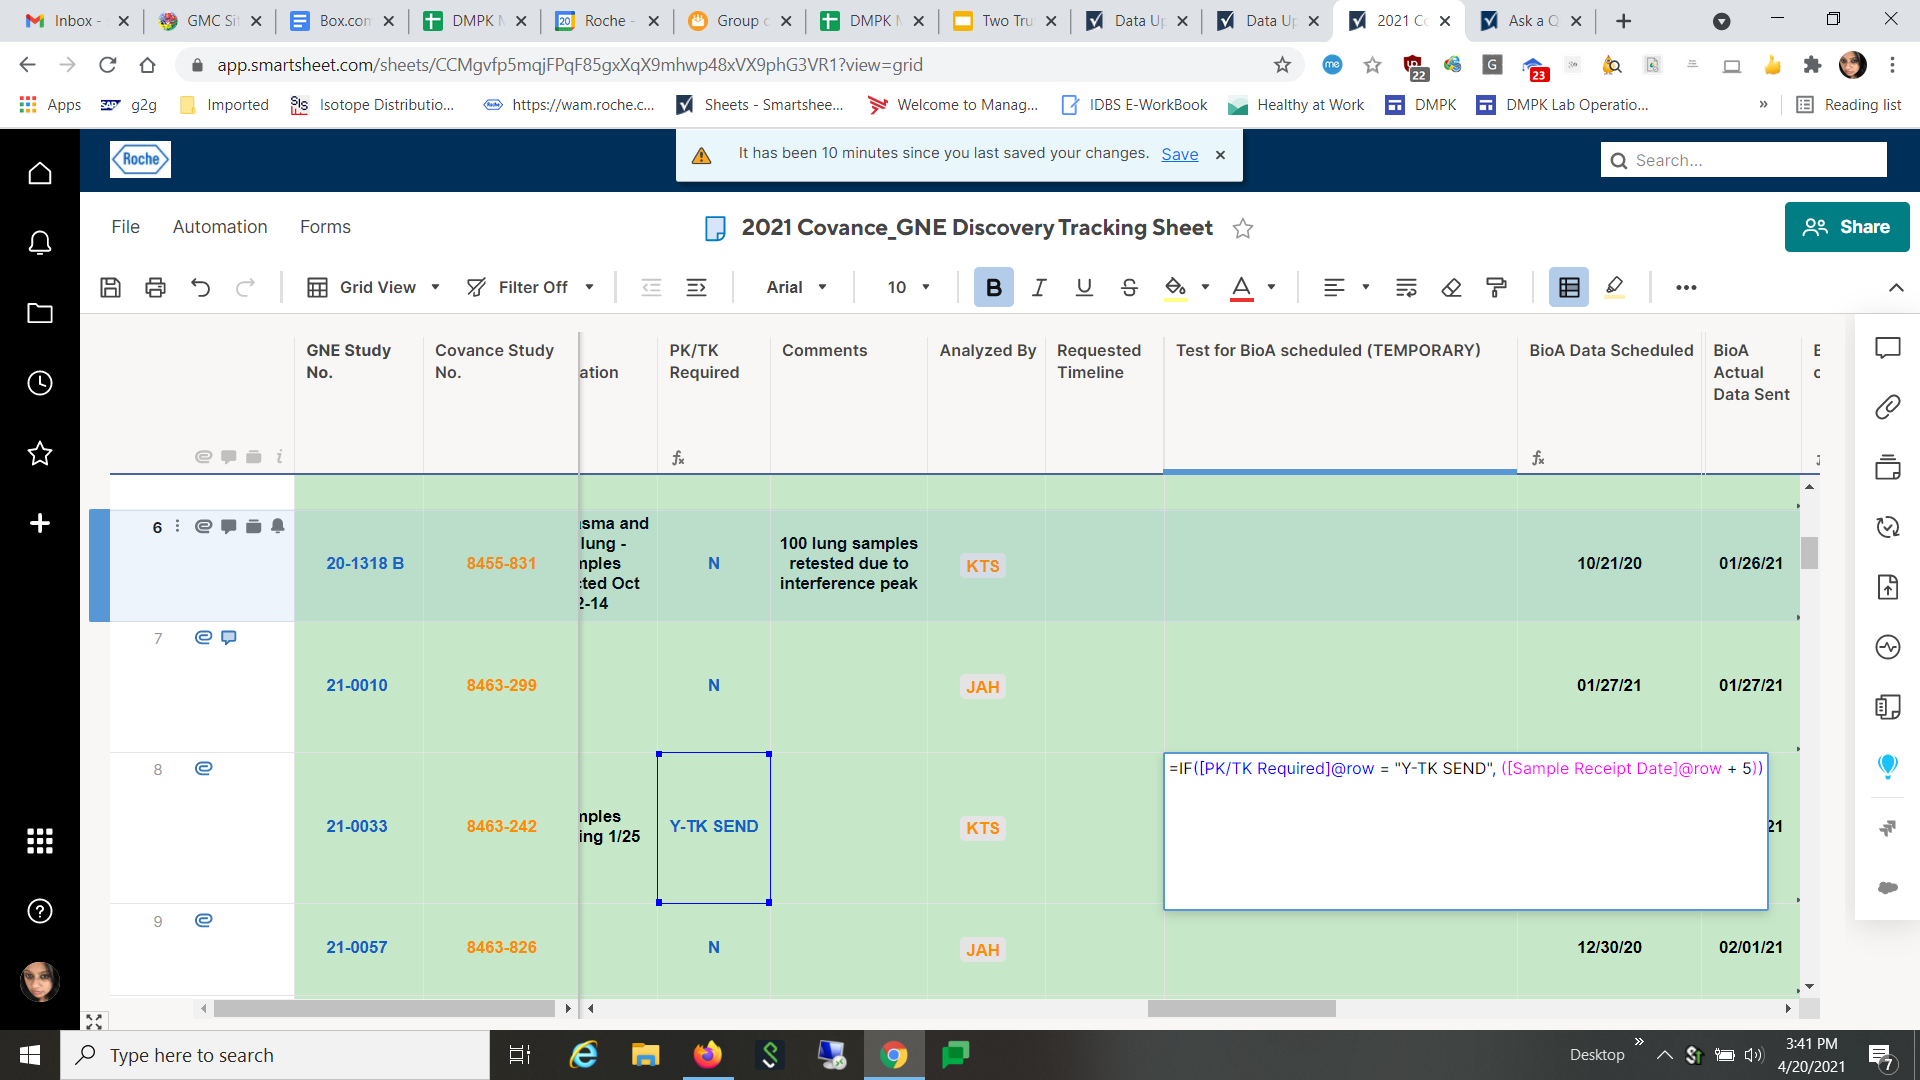The width and height of the screenshot is (1920, 1080).
Task: Expand background color dropdown arrow
Action: pyautogui.click(x=1205, y=288)
